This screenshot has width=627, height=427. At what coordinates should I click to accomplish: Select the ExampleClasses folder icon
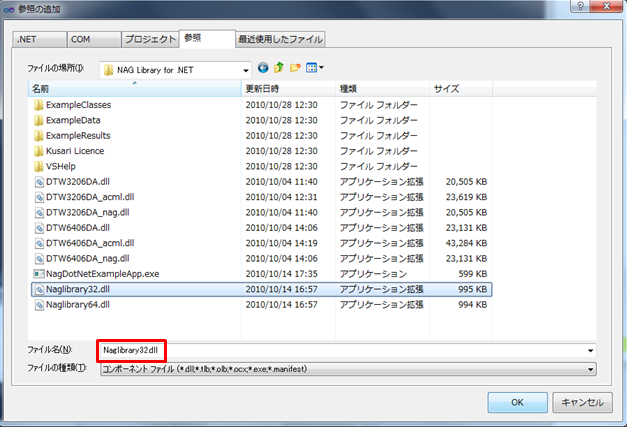(39, 104)
